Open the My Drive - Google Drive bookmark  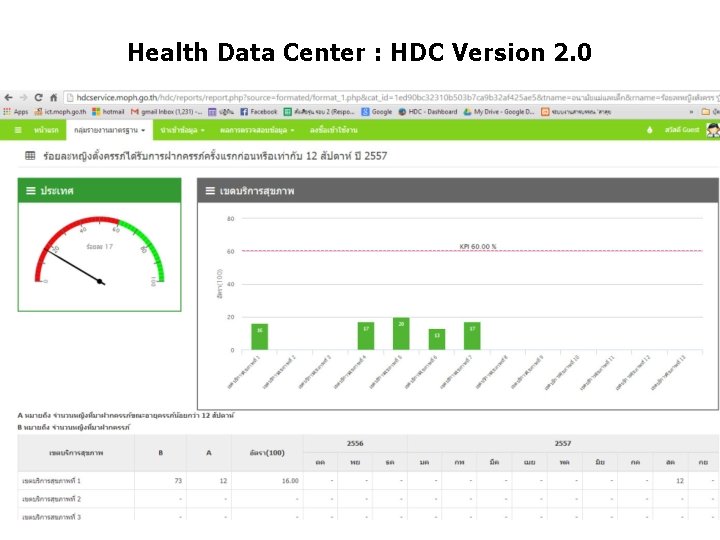[499, 112]
